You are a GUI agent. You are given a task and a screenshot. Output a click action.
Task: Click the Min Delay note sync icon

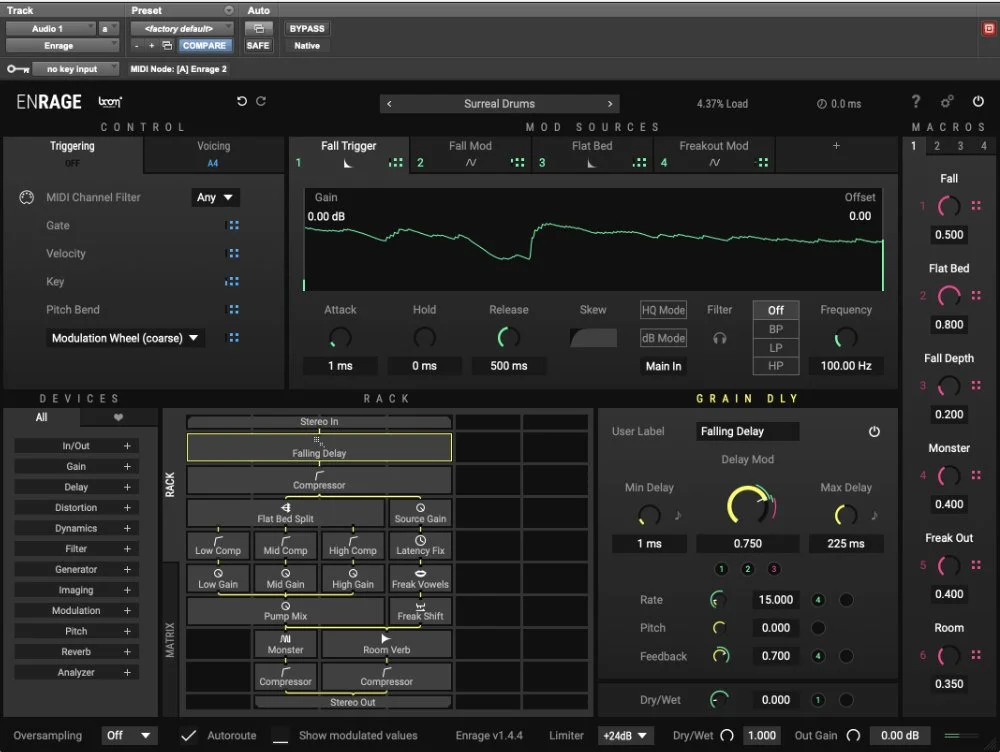coord(678,515)
